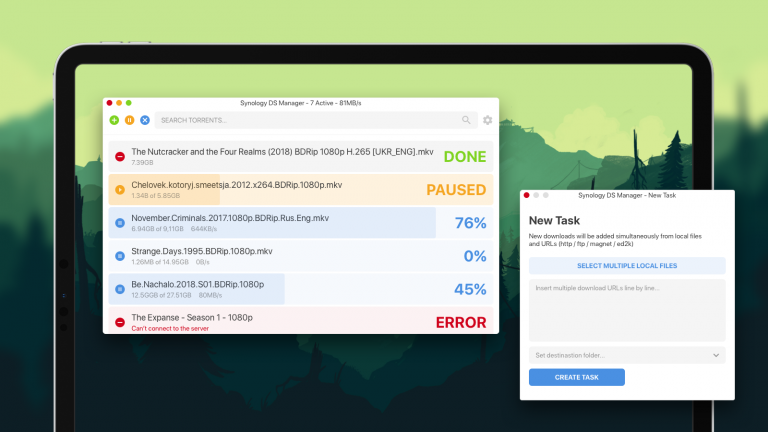Image resolution: width=768 pixels, height=432 pixels.
Task: Click the blue X clear icon in toolbar
Action: pos(145,120)
